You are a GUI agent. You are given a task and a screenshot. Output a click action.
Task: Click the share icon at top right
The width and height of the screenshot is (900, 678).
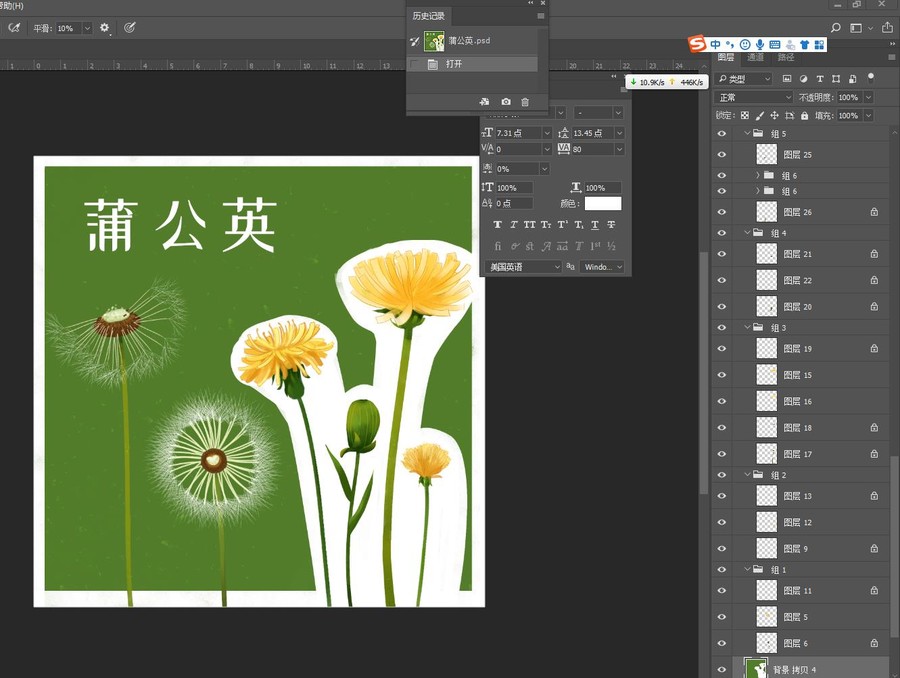(887, 28)
